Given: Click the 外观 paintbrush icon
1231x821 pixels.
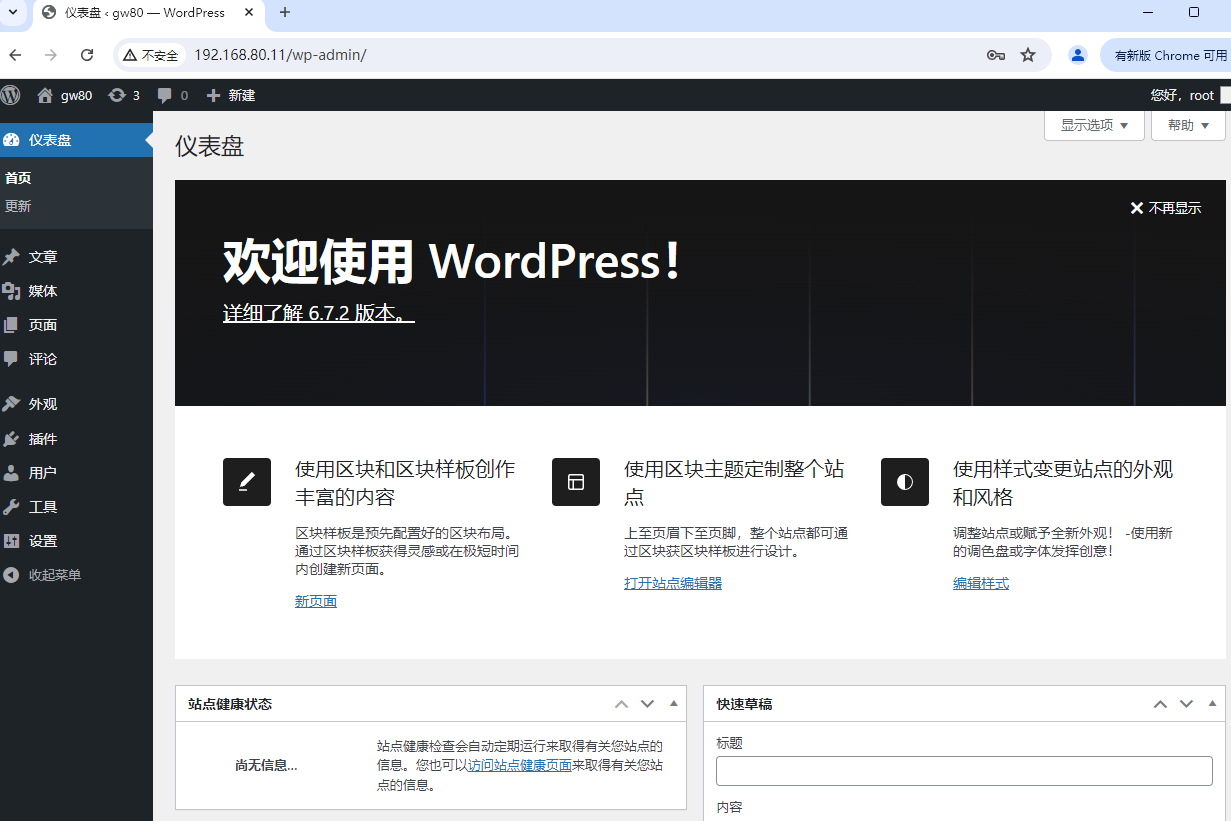Looking at the screenshot, I should (11, 404).
